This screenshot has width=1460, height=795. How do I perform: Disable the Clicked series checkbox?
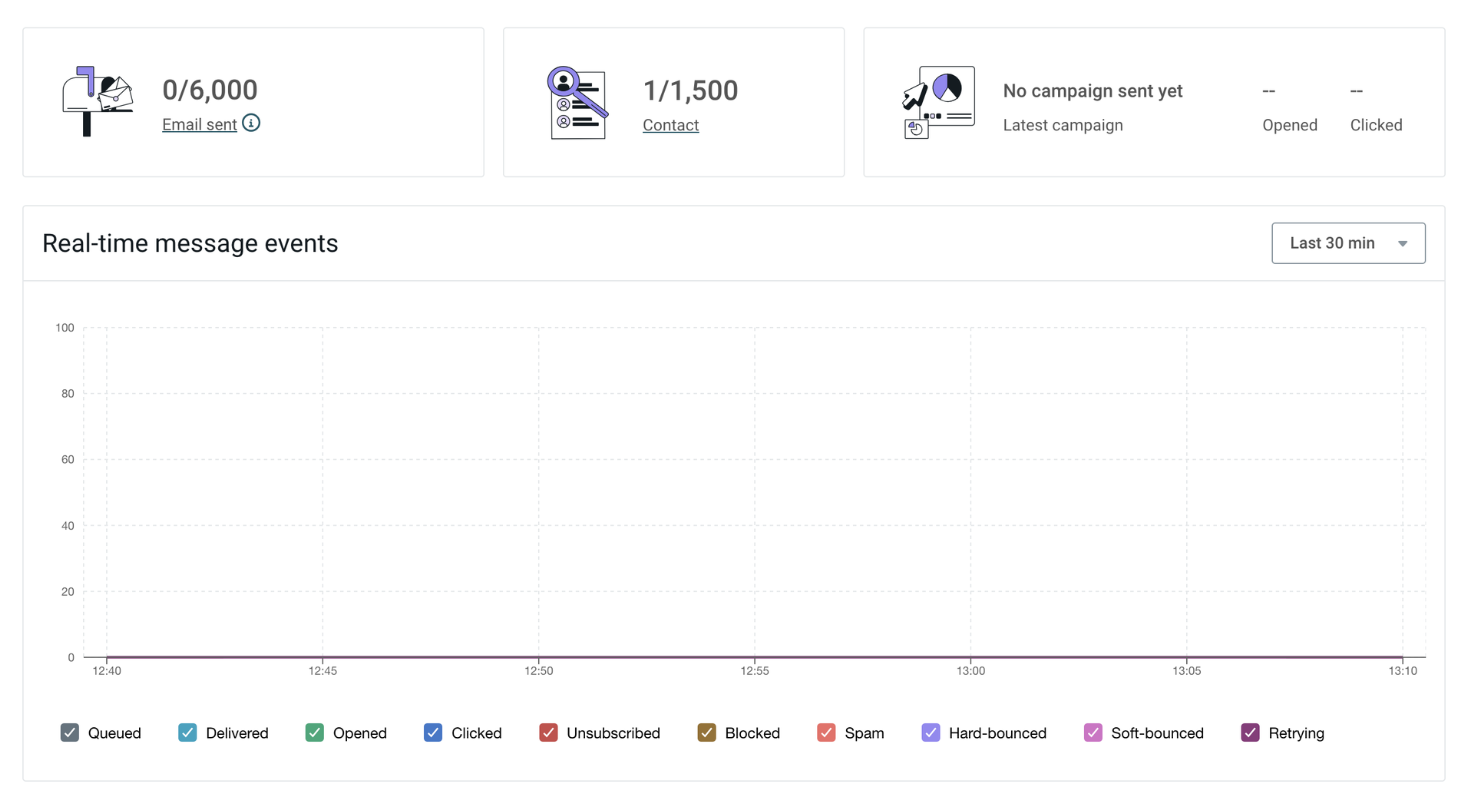coord(433,733)
